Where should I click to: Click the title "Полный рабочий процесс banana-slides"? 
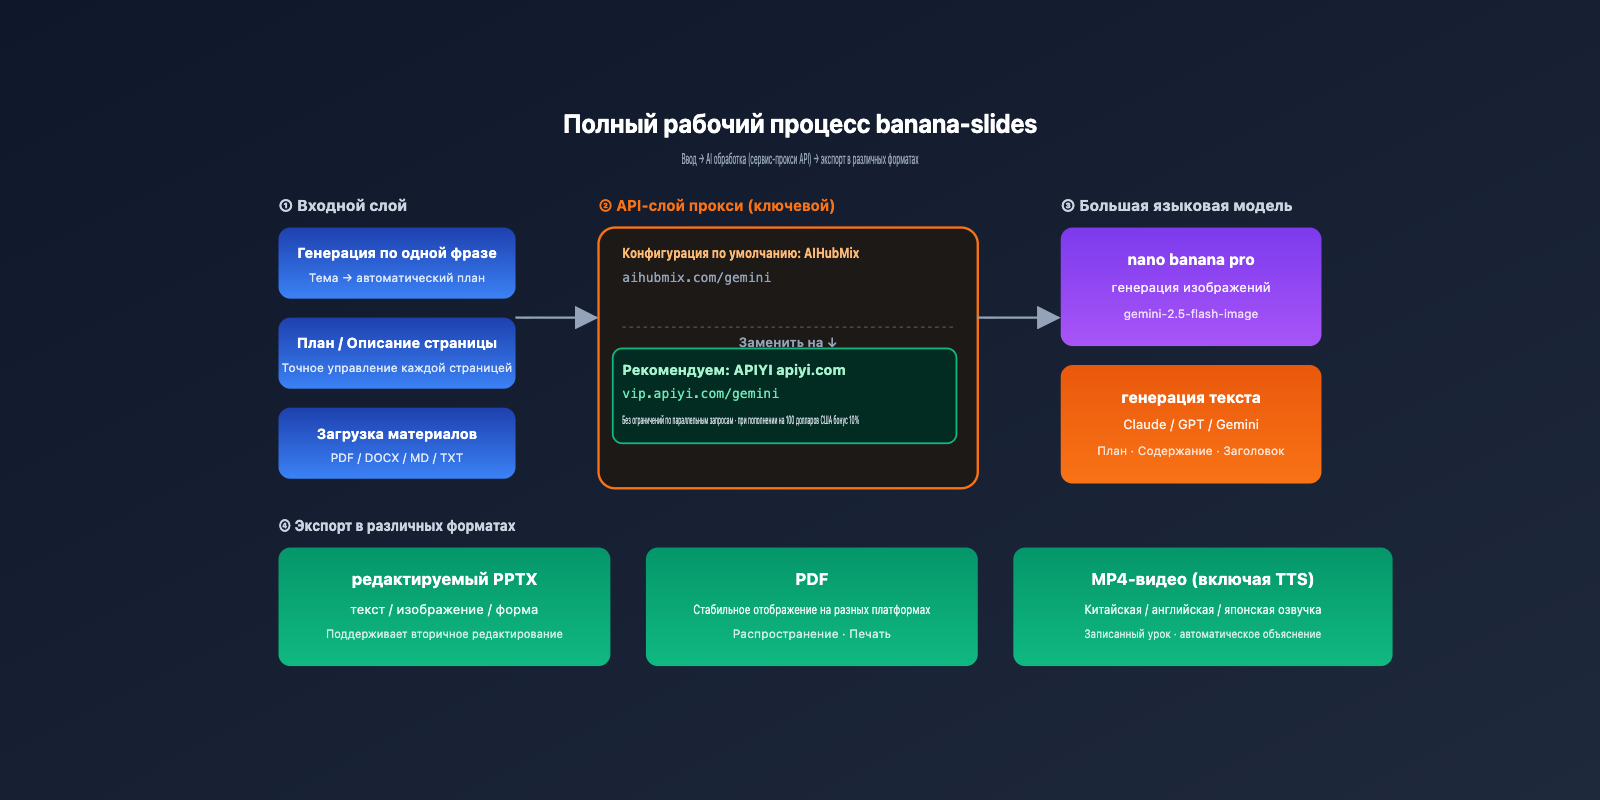[800, 124]
